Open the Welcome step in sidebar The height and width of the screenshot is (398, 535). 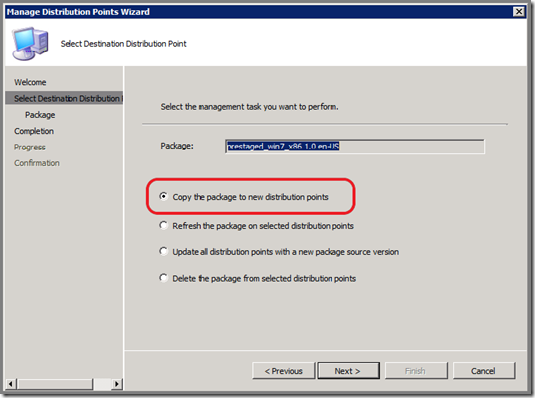(x=30, y=82)
